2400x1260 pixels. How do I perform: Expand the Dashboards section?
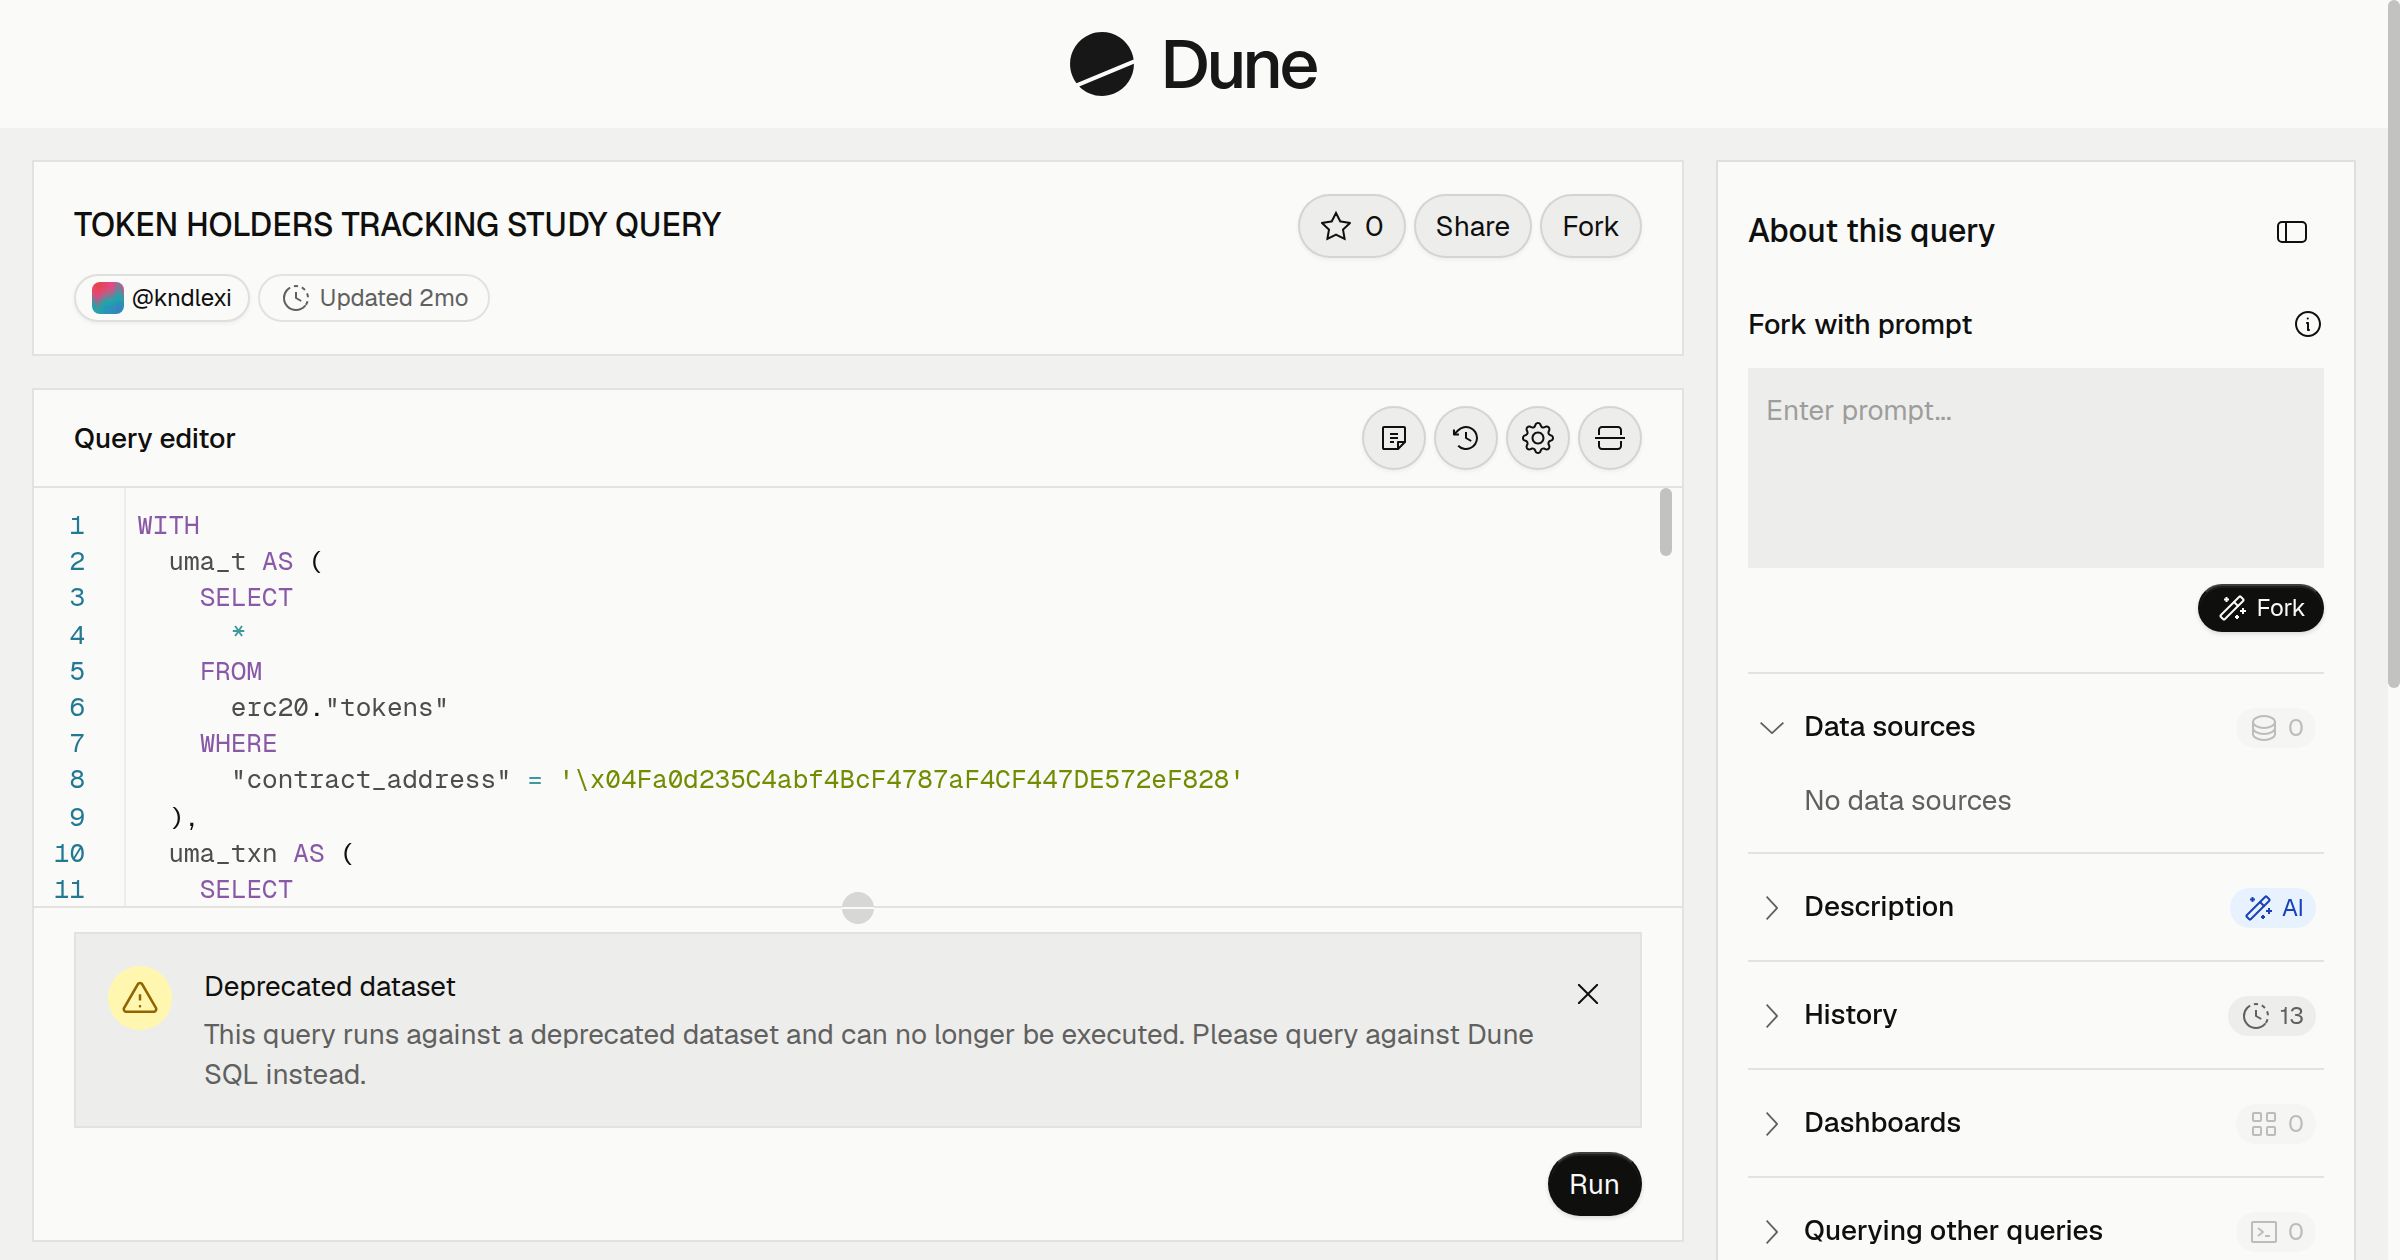click(1772, 1123)
